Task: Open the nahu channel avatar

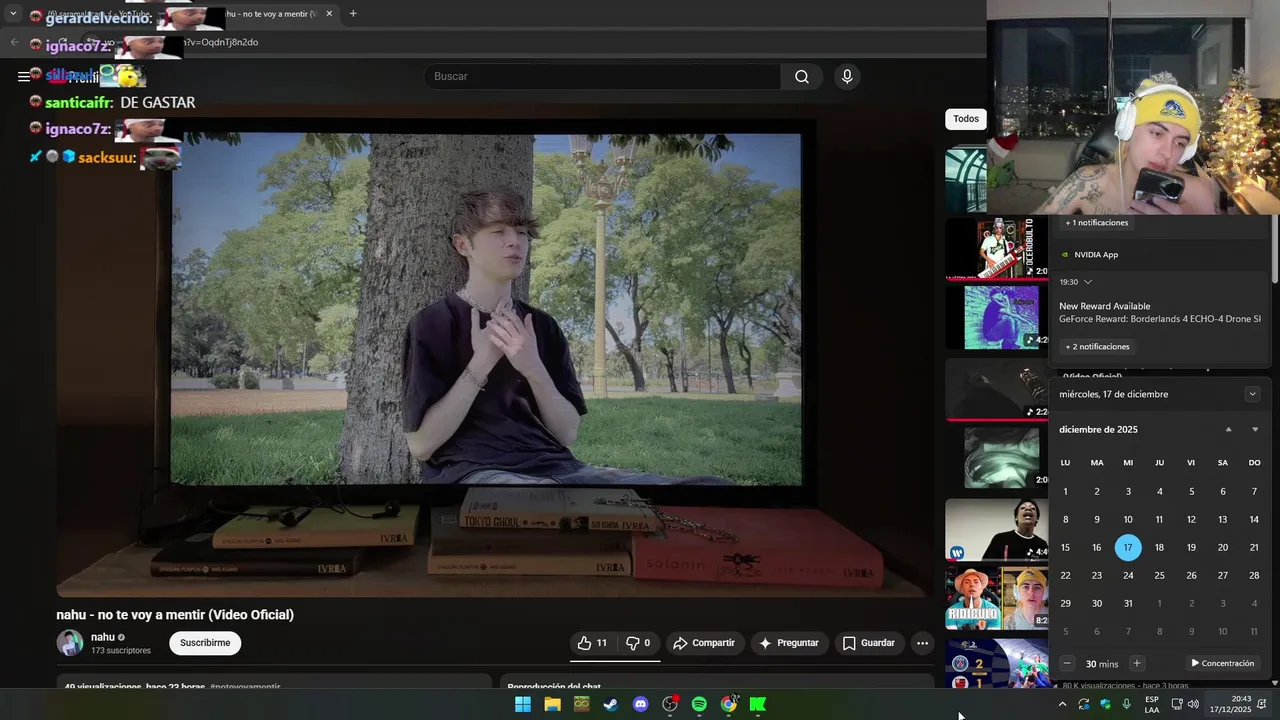Action: (x=70, y=643)
